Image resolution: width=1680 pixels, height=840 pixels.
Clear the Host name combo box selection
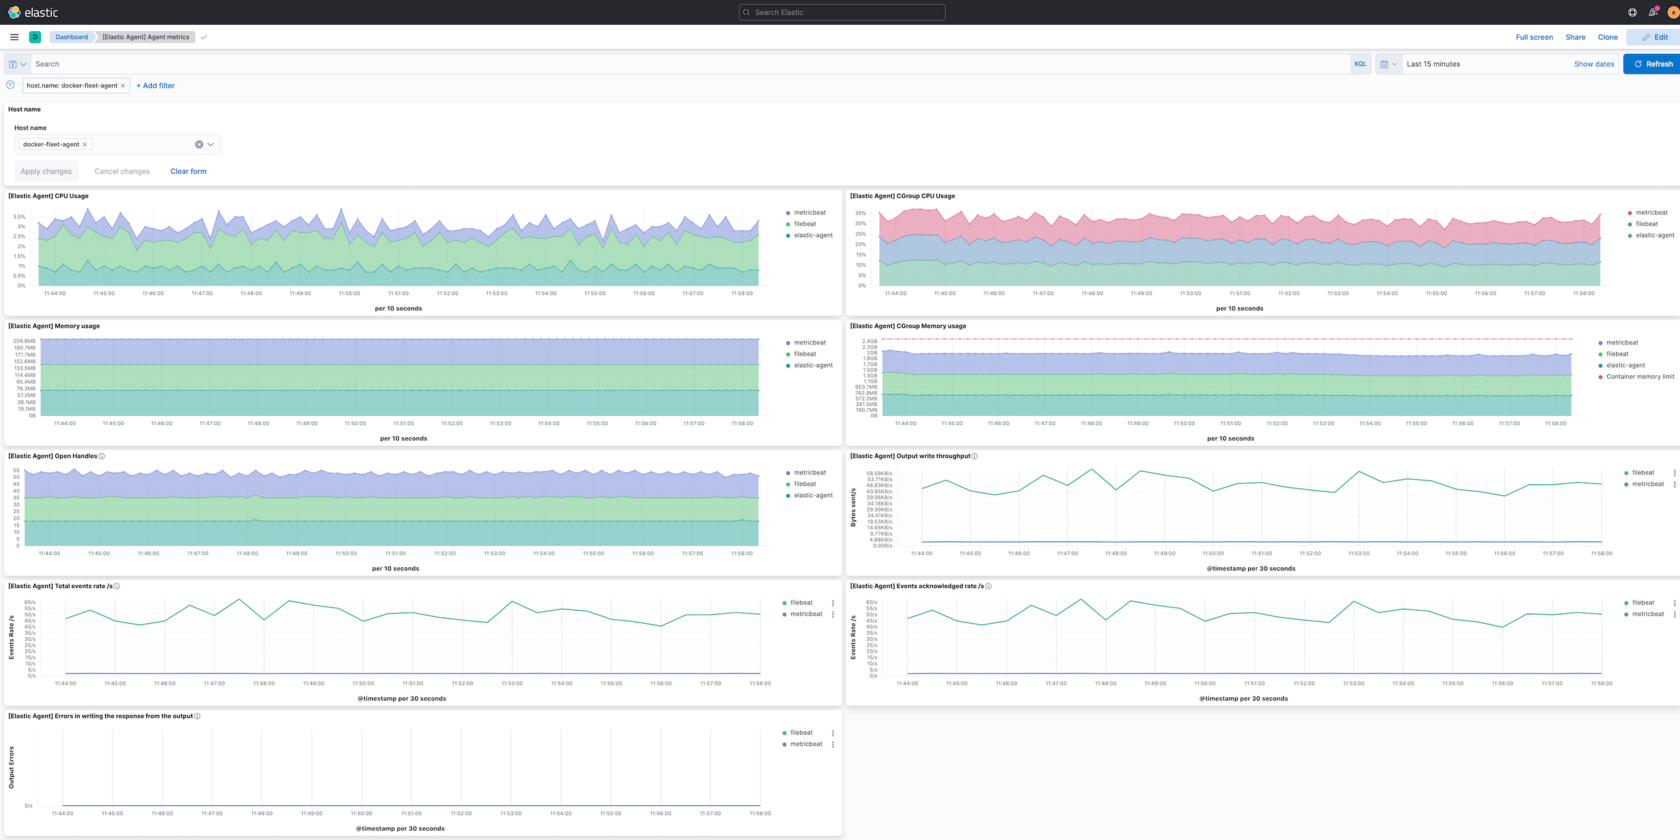coord(199,145)
